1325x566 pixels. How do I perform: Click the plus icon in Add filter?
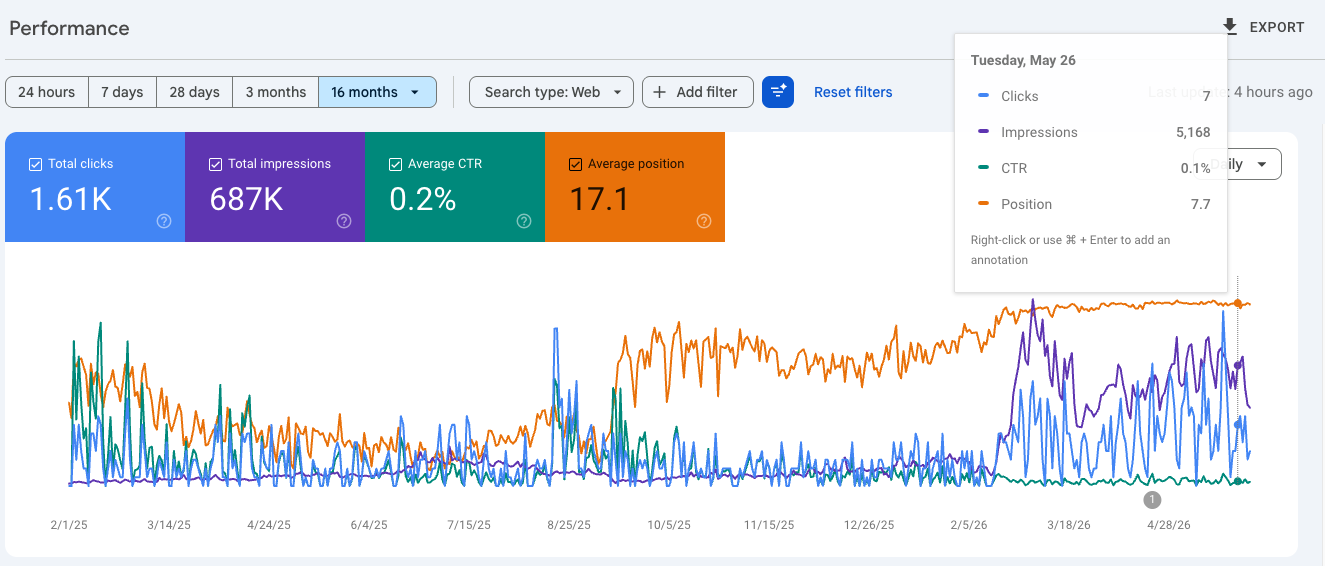[659, 92]
